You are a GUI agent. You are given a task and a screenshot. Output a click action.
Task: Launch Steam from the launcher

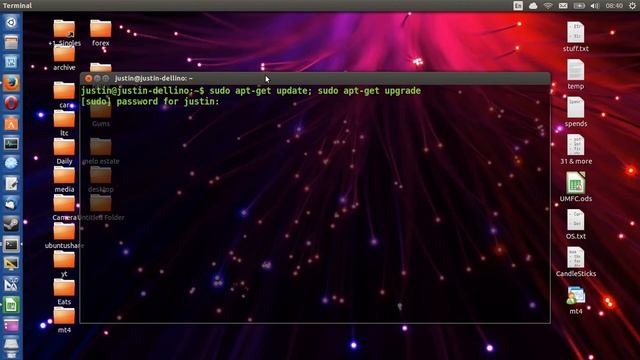coord(11,224)
